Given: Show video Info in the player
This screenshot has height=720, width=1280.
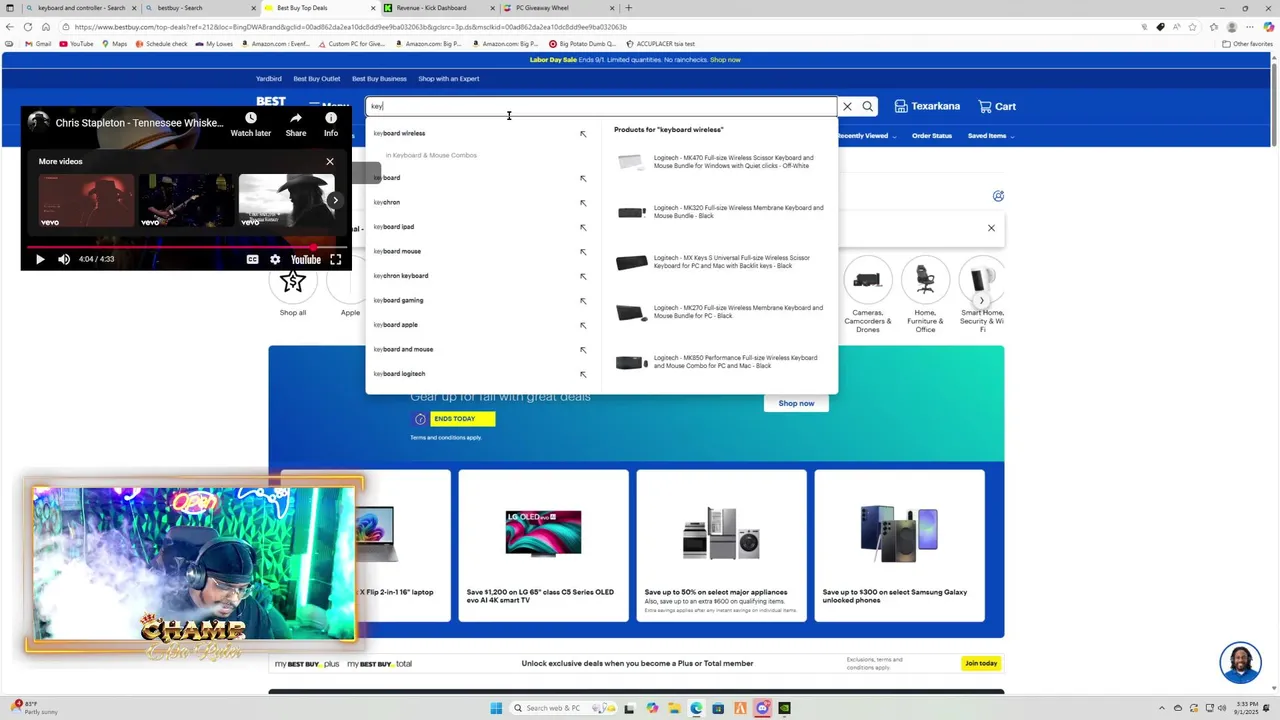Looking at the screenshot, I should click(331, 124).
